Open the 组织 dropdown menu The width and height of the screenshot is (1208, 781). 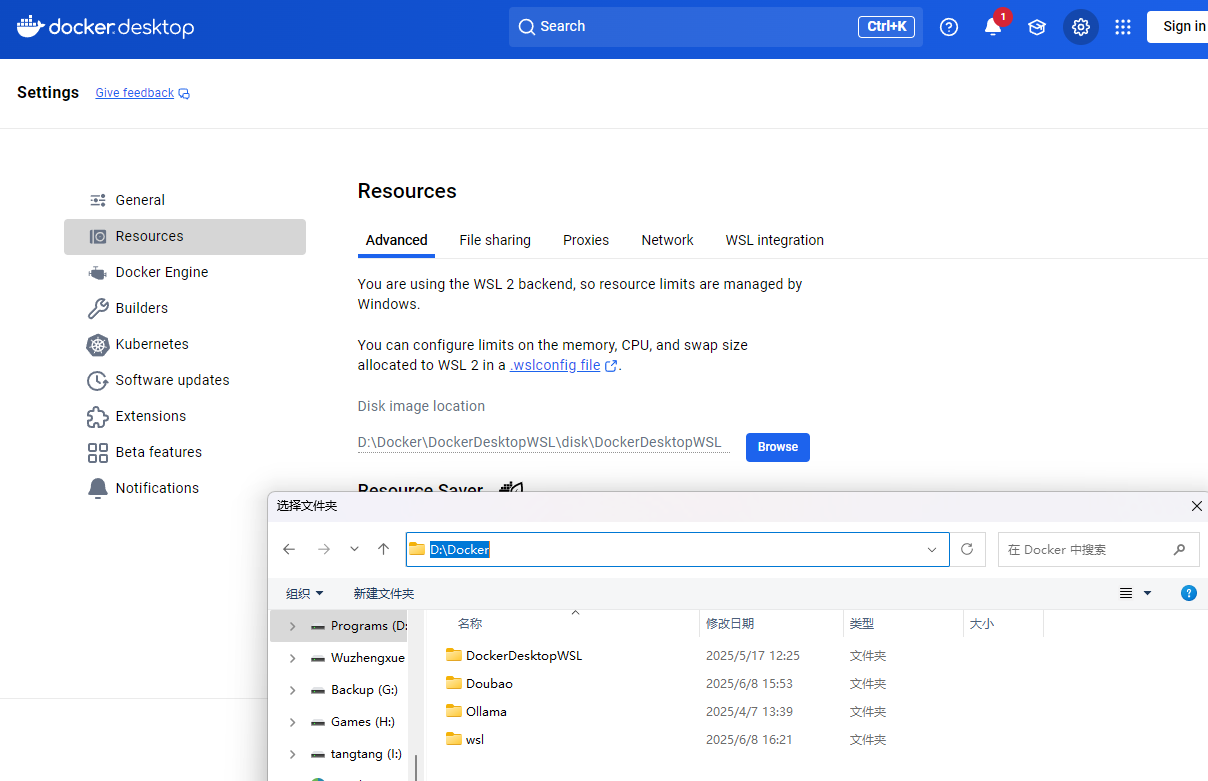[x=305, y=594]
